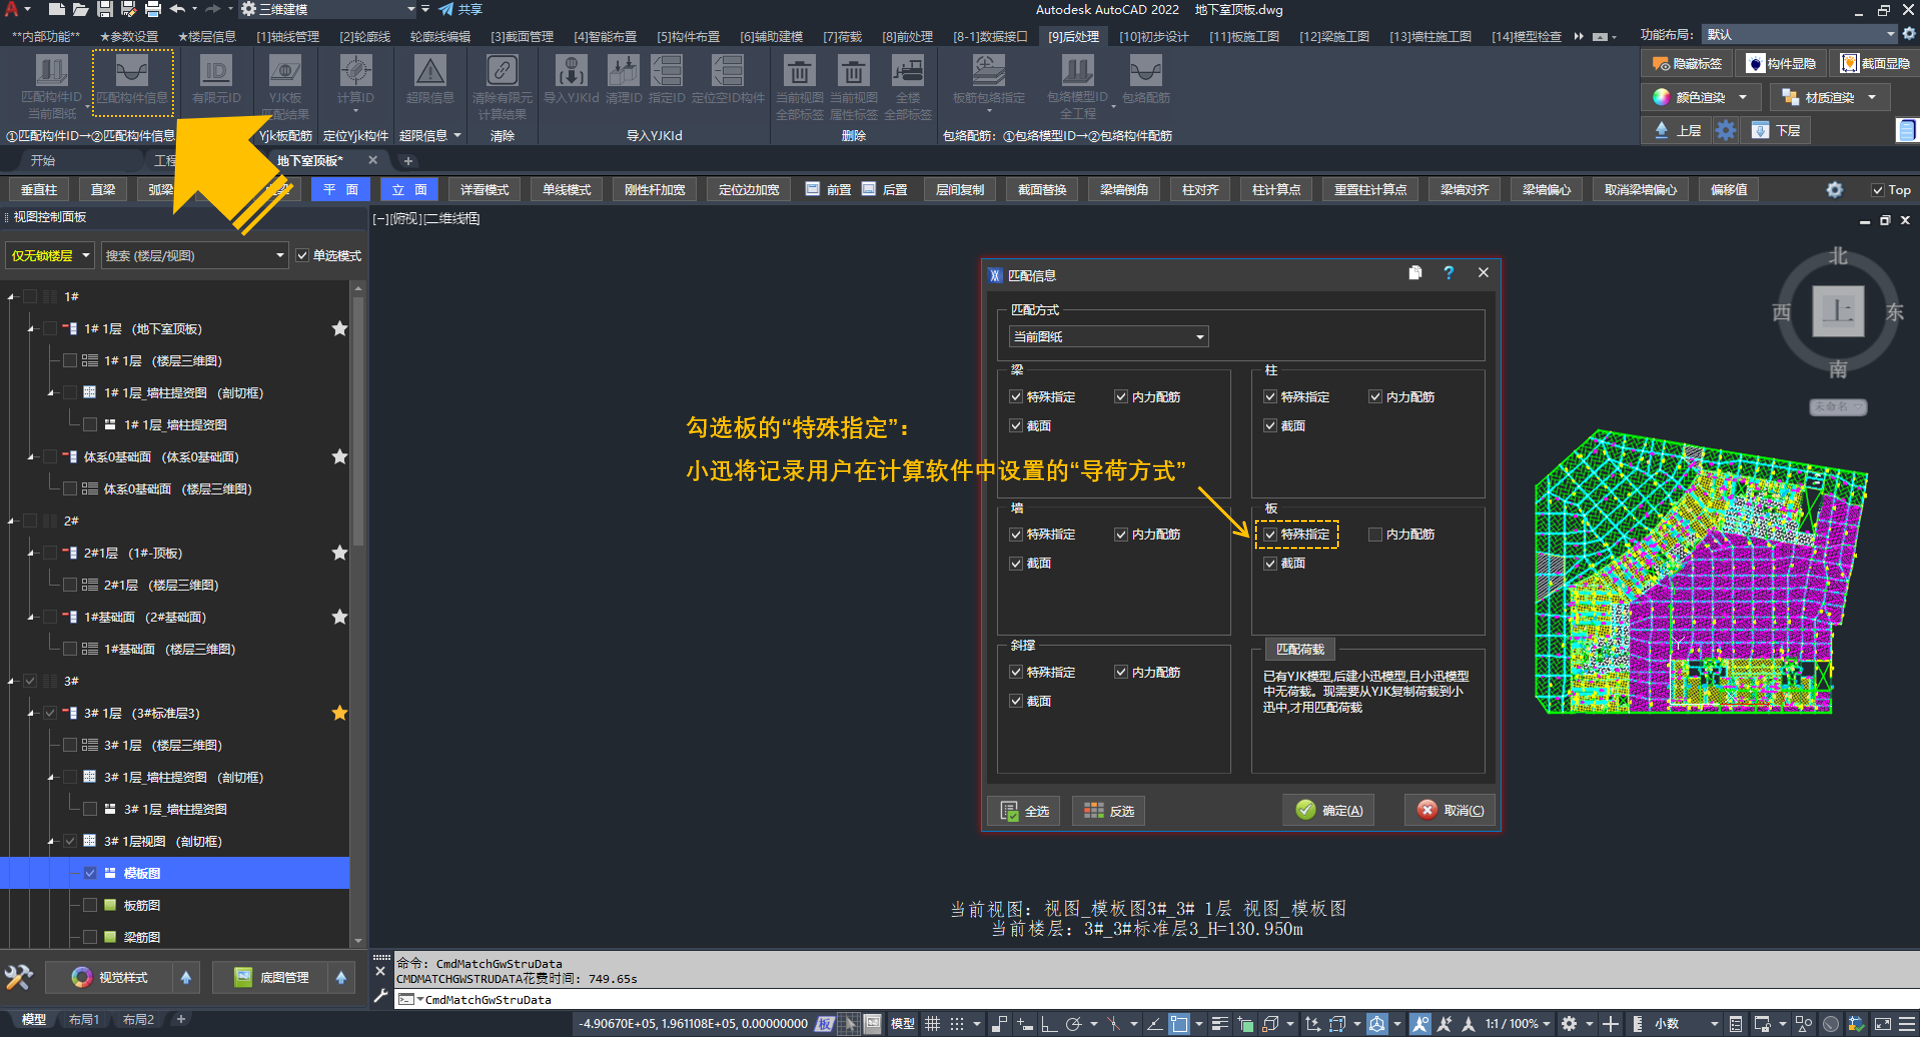Click 确定(A) to confirm matching
This screenshot has height=1038, width=1920.
coord(1328,811)
